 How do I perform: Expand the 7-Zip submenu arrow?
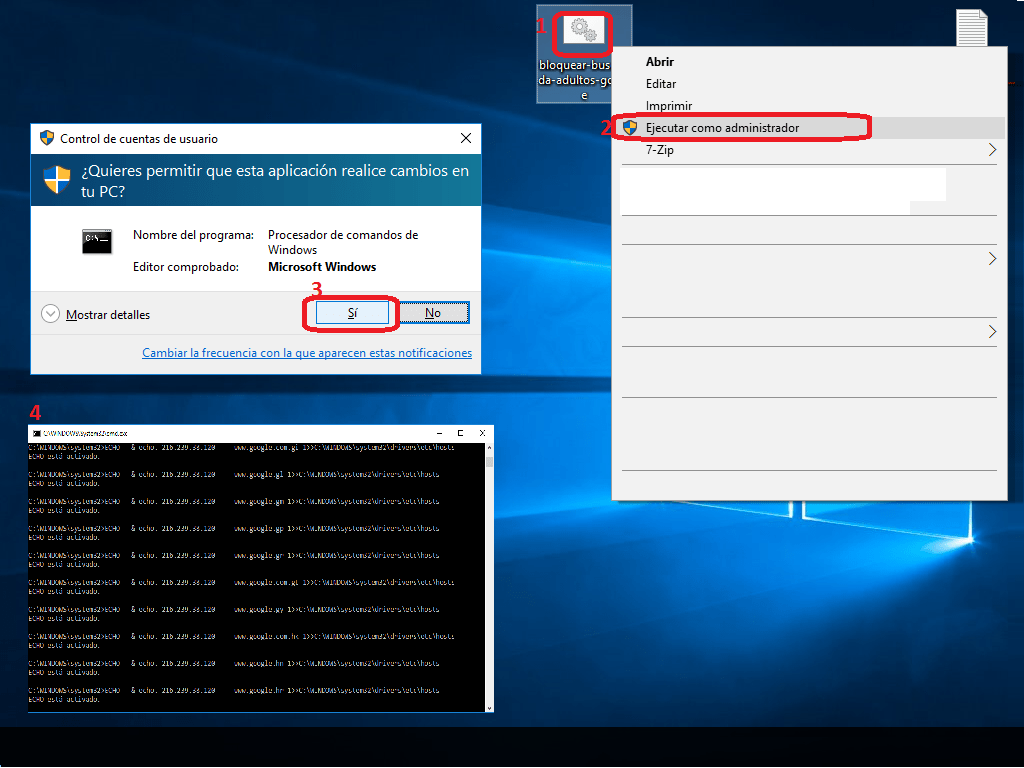992,150
